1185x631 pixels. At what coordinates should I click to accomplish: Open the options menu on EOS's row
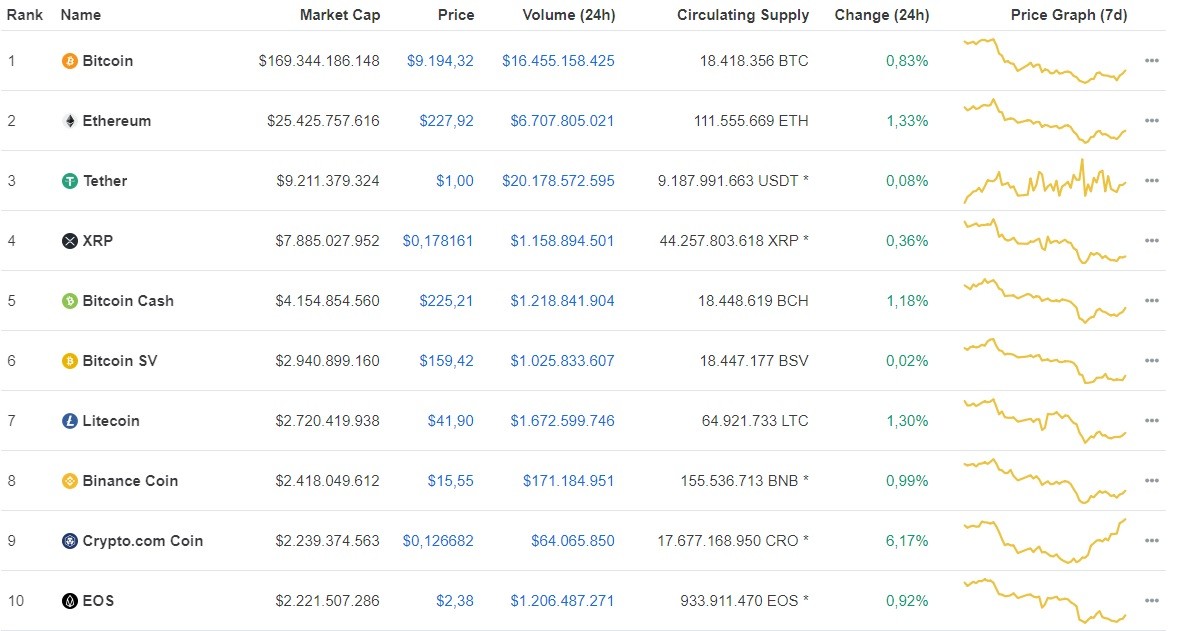1154,601
